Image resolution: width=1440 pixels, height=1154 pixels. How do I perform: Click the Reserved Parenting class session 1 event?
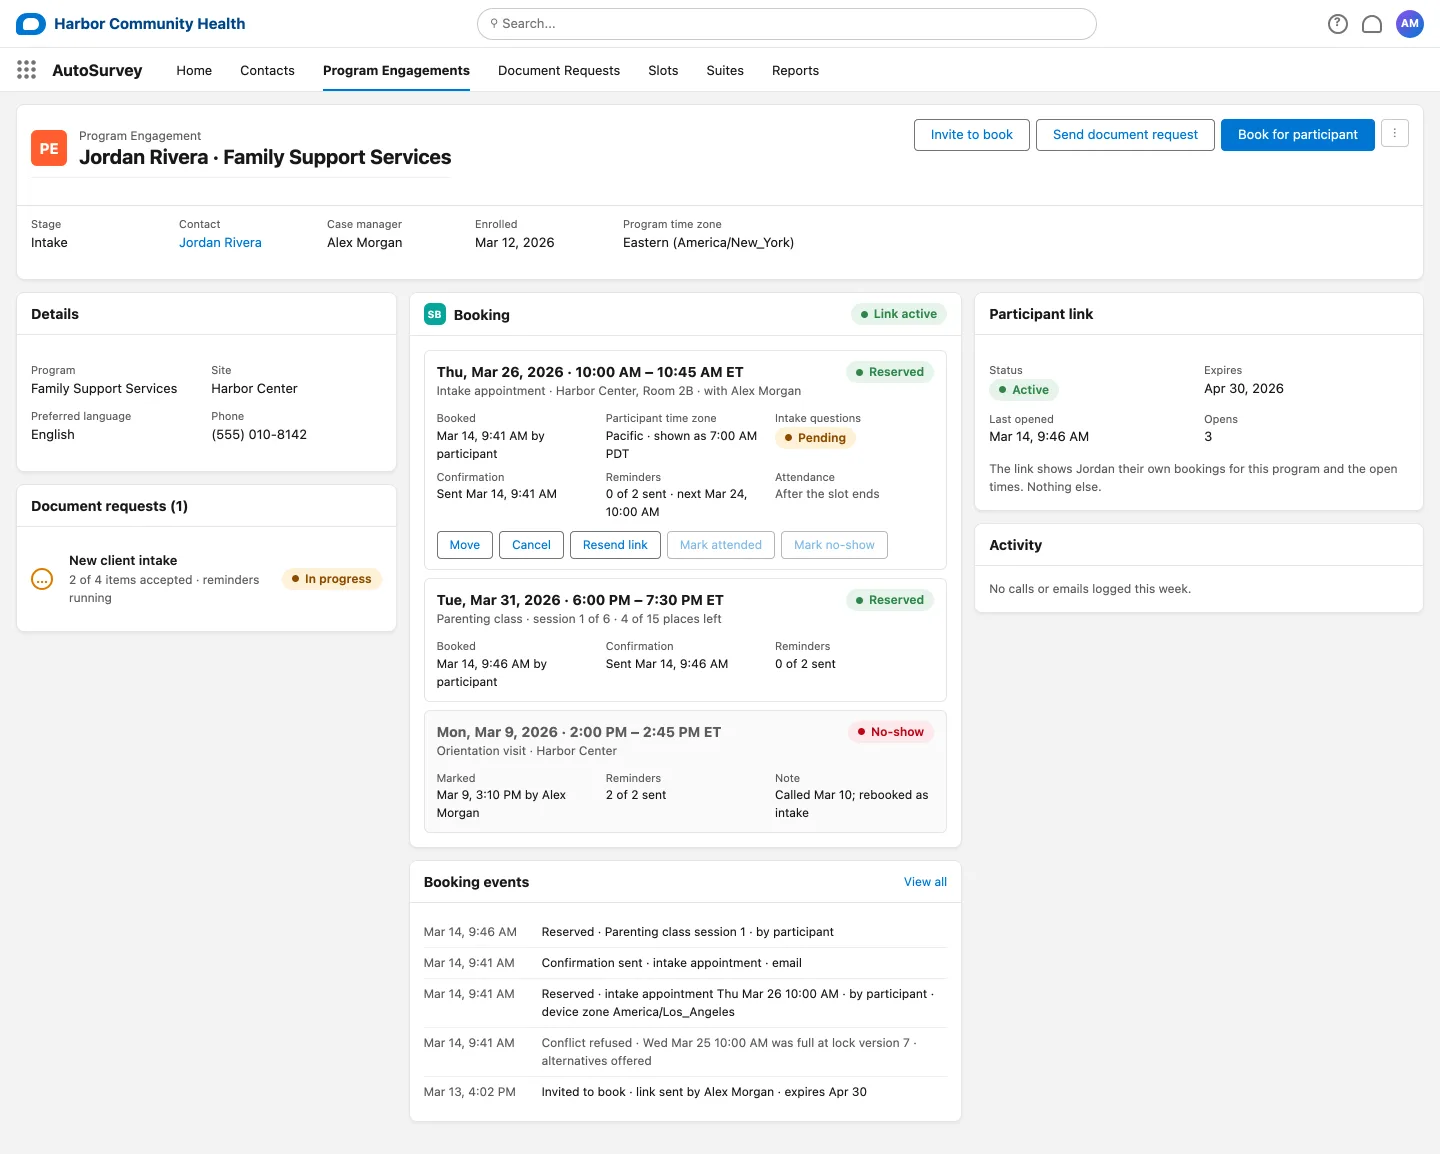pyautogui.click(x=685, y=932)
